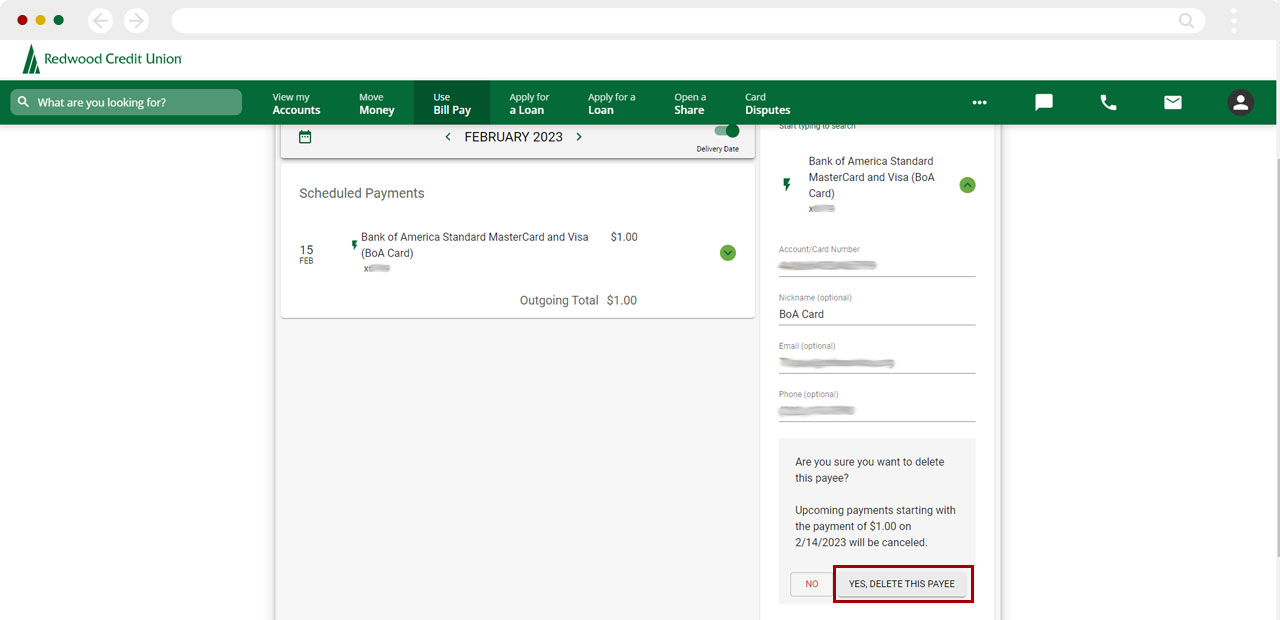Toggle the Delivery Date switch
The image size is (1280, 620).
click(727, 131)
